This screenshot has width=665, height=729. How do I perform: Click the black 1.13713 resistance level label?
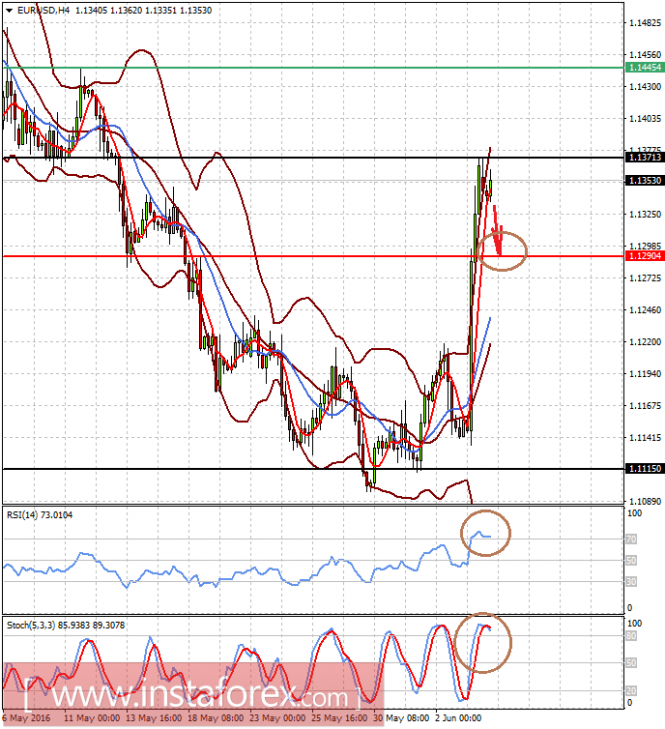(645, 158)
